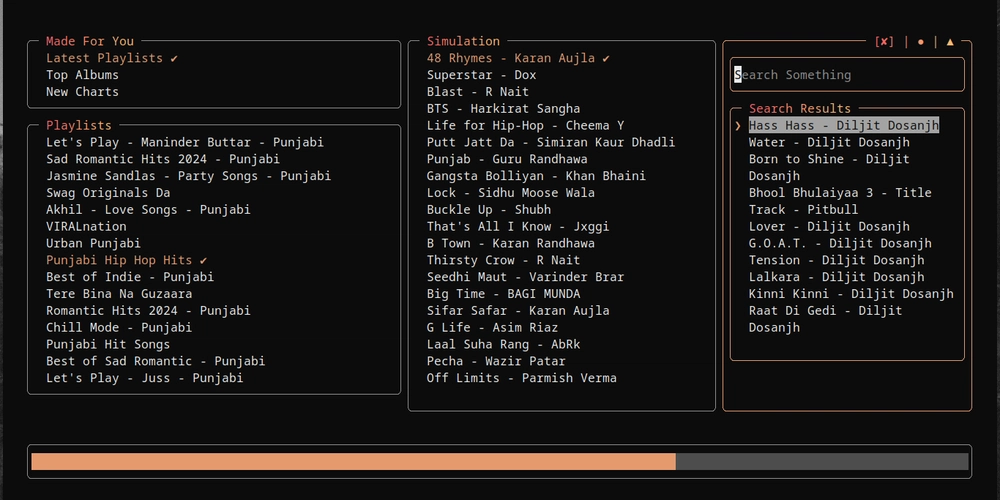Click the [x] icon in top-right panel
The width and height of the screenshot is (1000, 500).
click(884, 41)
